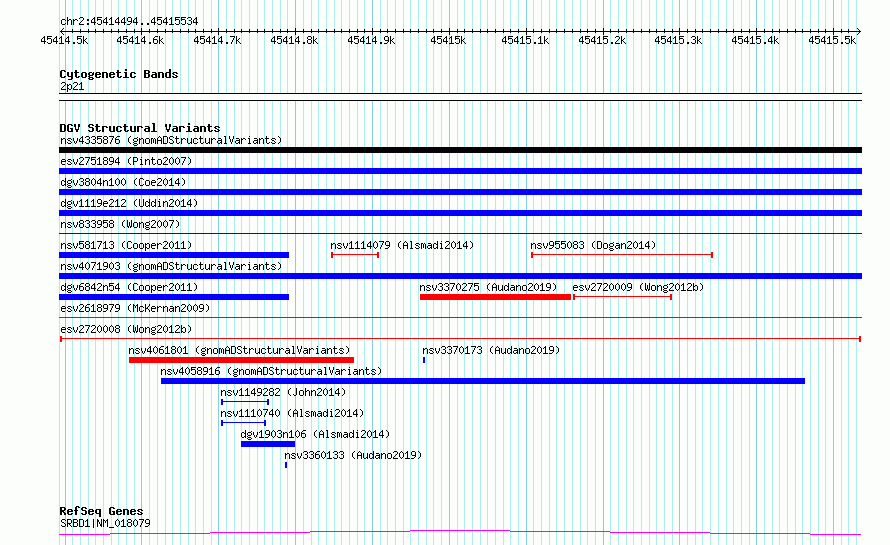
Task: Open the esv2720009 (Wong2012b) label
Action: coord(638,287)
